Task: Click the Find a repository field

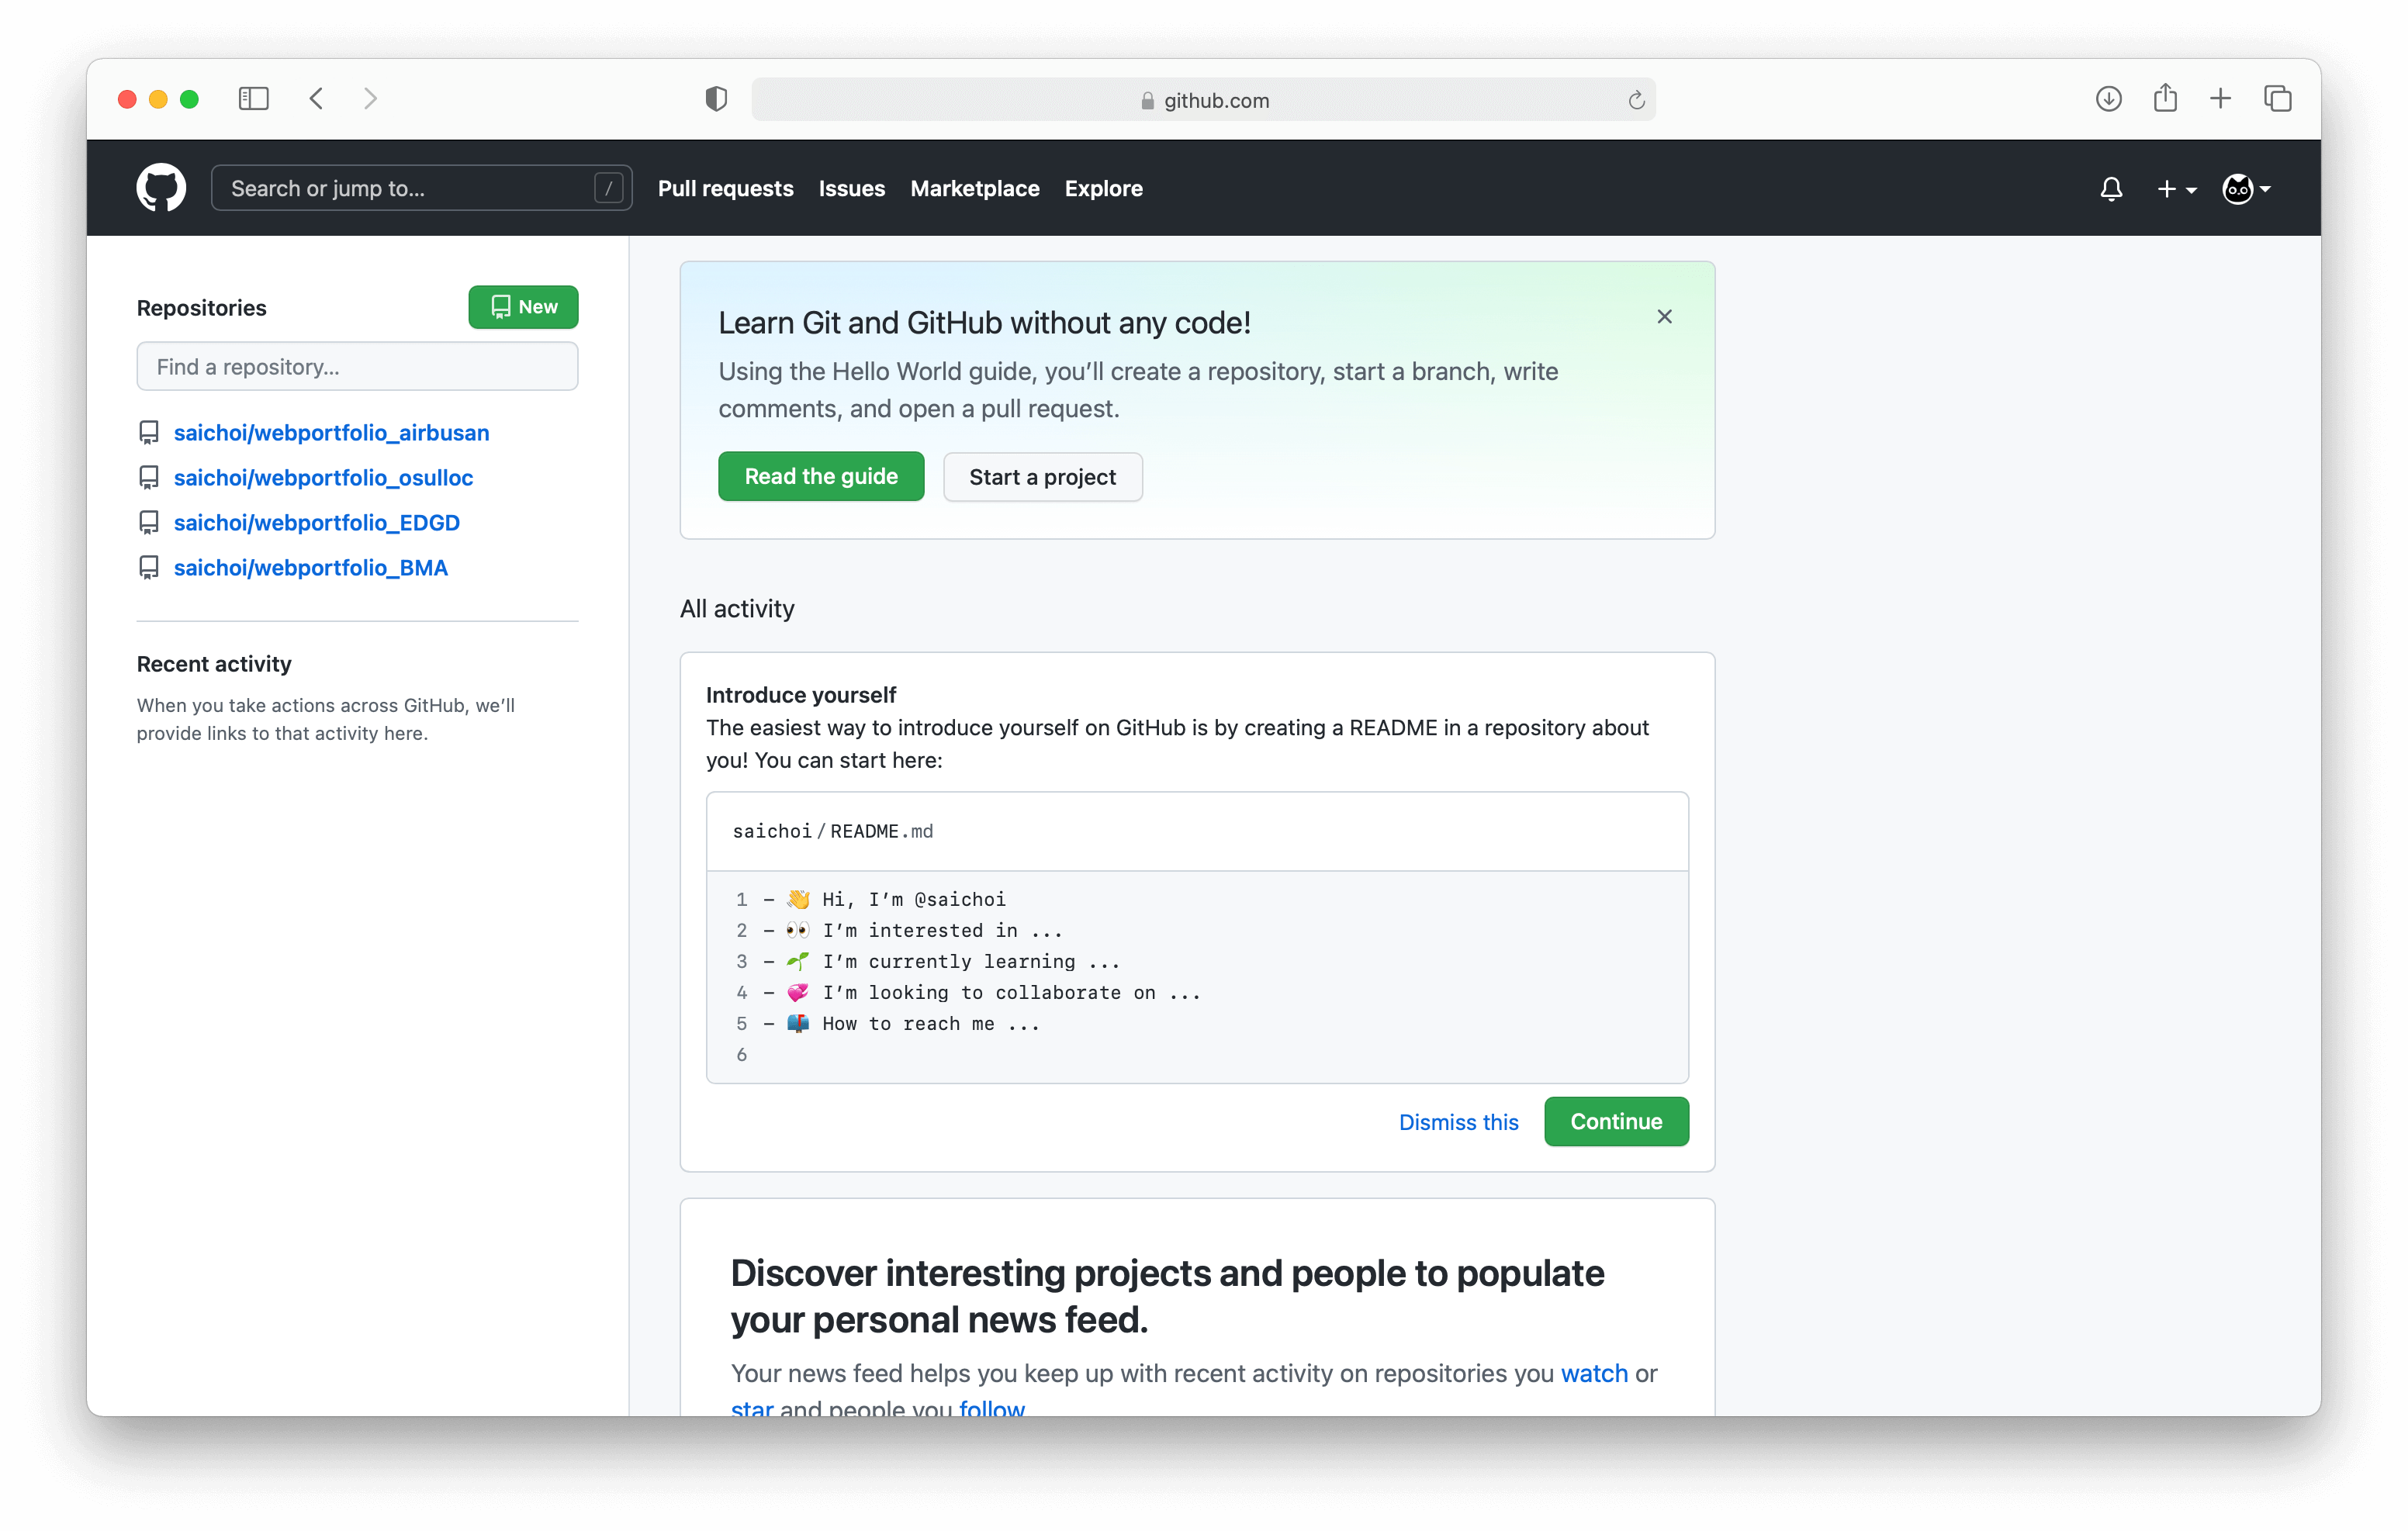Action: tap(357, 367)
